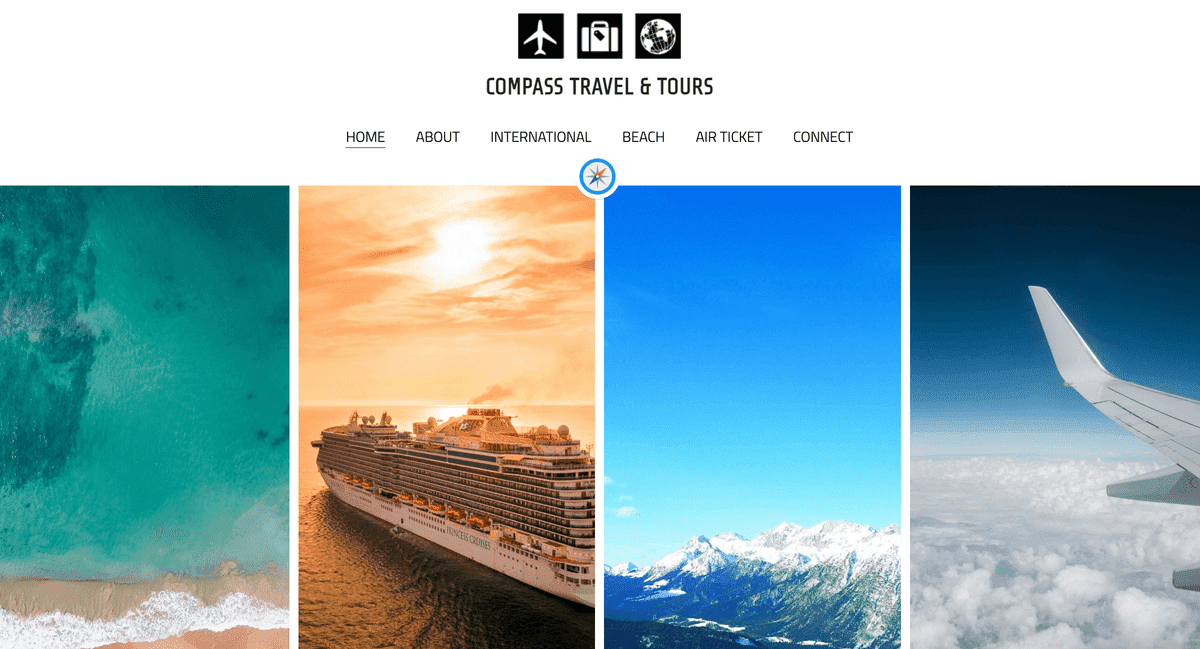The image size is (1200, 649).
Task: Click the globe logo icon
Action: 658,36
